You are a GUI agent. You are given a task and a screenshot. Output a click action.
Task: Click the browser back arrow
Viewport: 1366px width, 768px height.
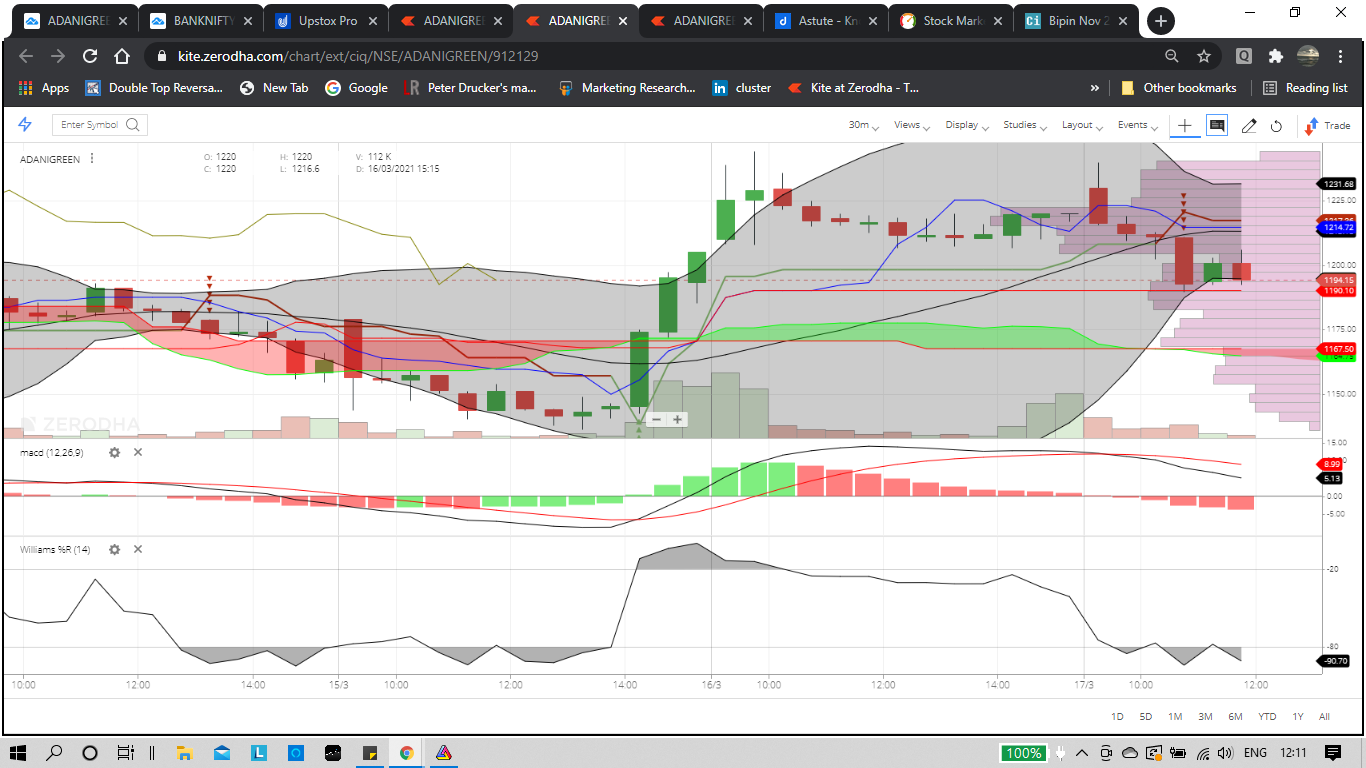[26, 57]
